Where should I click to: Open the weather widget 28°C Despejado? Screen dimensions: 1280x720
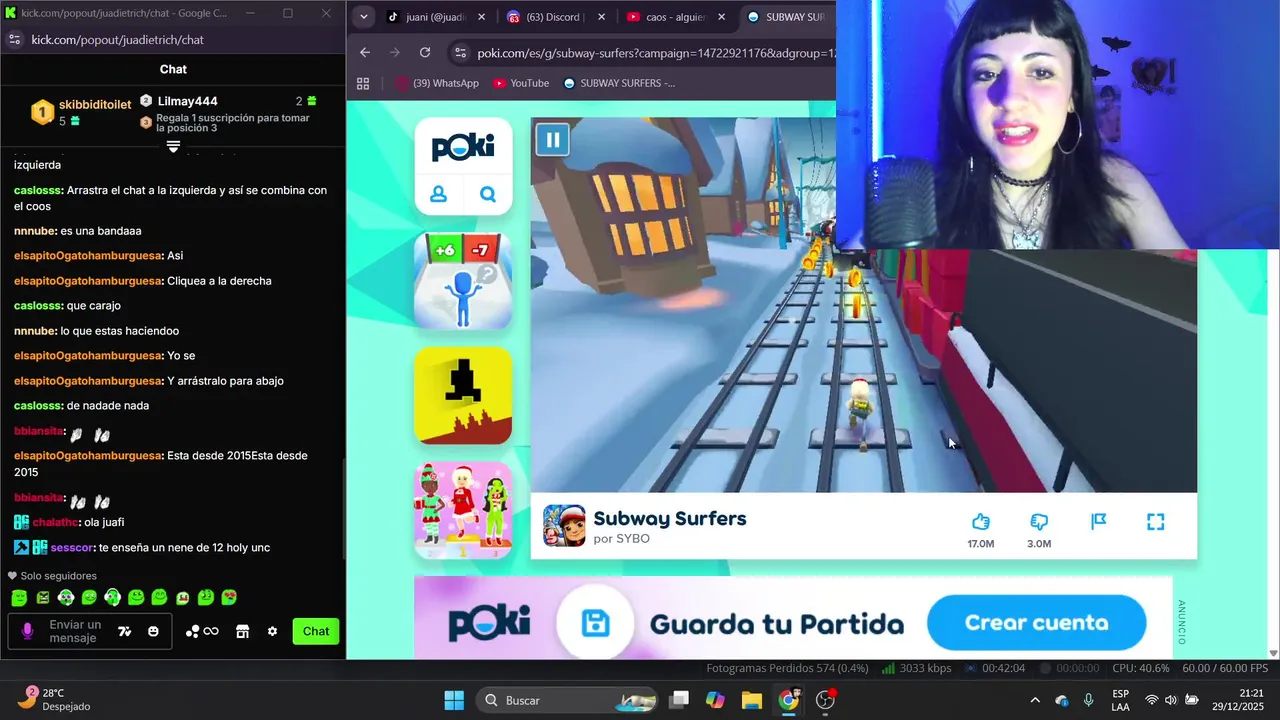click(55, 699)
